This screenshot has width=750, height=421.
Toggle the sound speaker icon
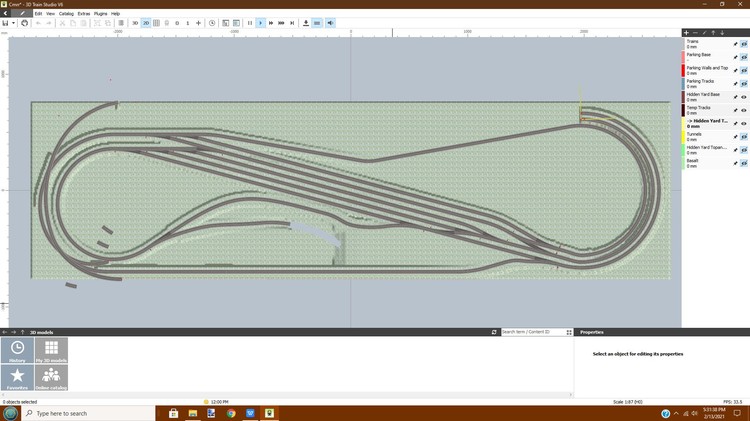pos(330,22)
